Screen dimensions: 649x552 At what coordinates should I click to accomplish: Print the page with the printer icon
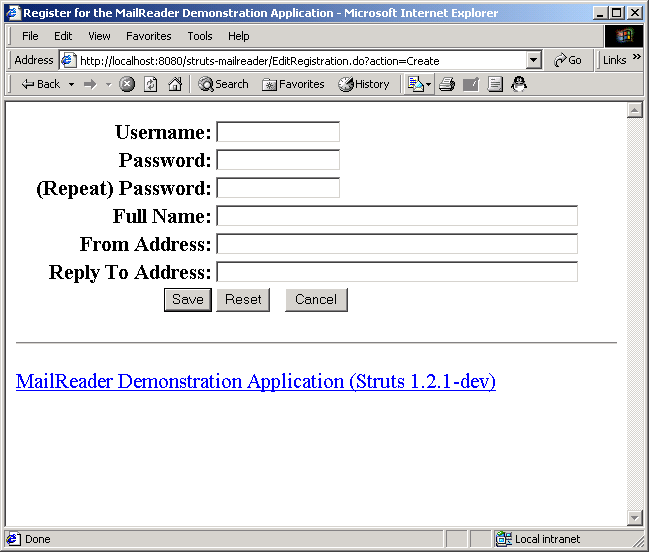447,84
